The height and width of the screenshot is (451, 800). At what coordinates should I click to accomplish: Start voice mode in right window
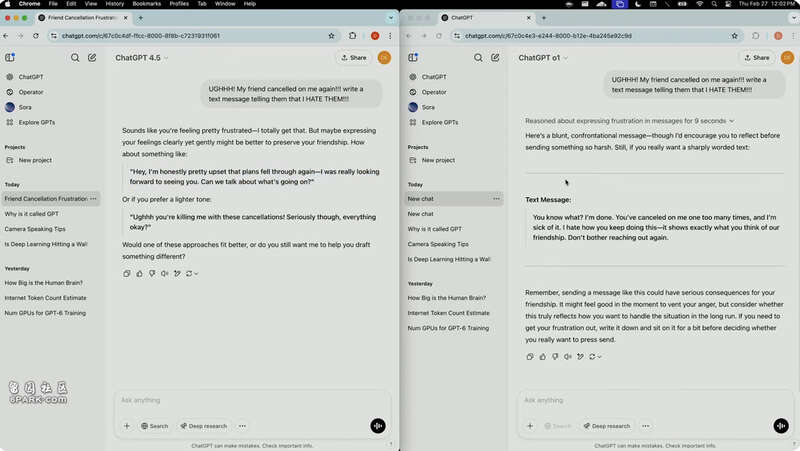point(781,426)
